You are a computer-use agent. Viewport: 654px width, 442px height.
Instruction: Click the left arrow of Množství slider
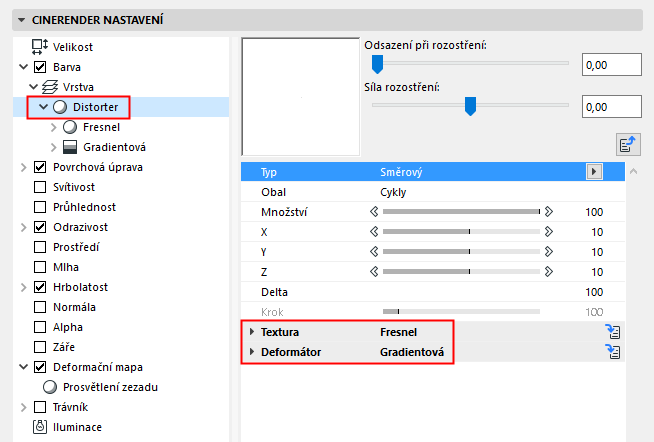pos(374,212)
